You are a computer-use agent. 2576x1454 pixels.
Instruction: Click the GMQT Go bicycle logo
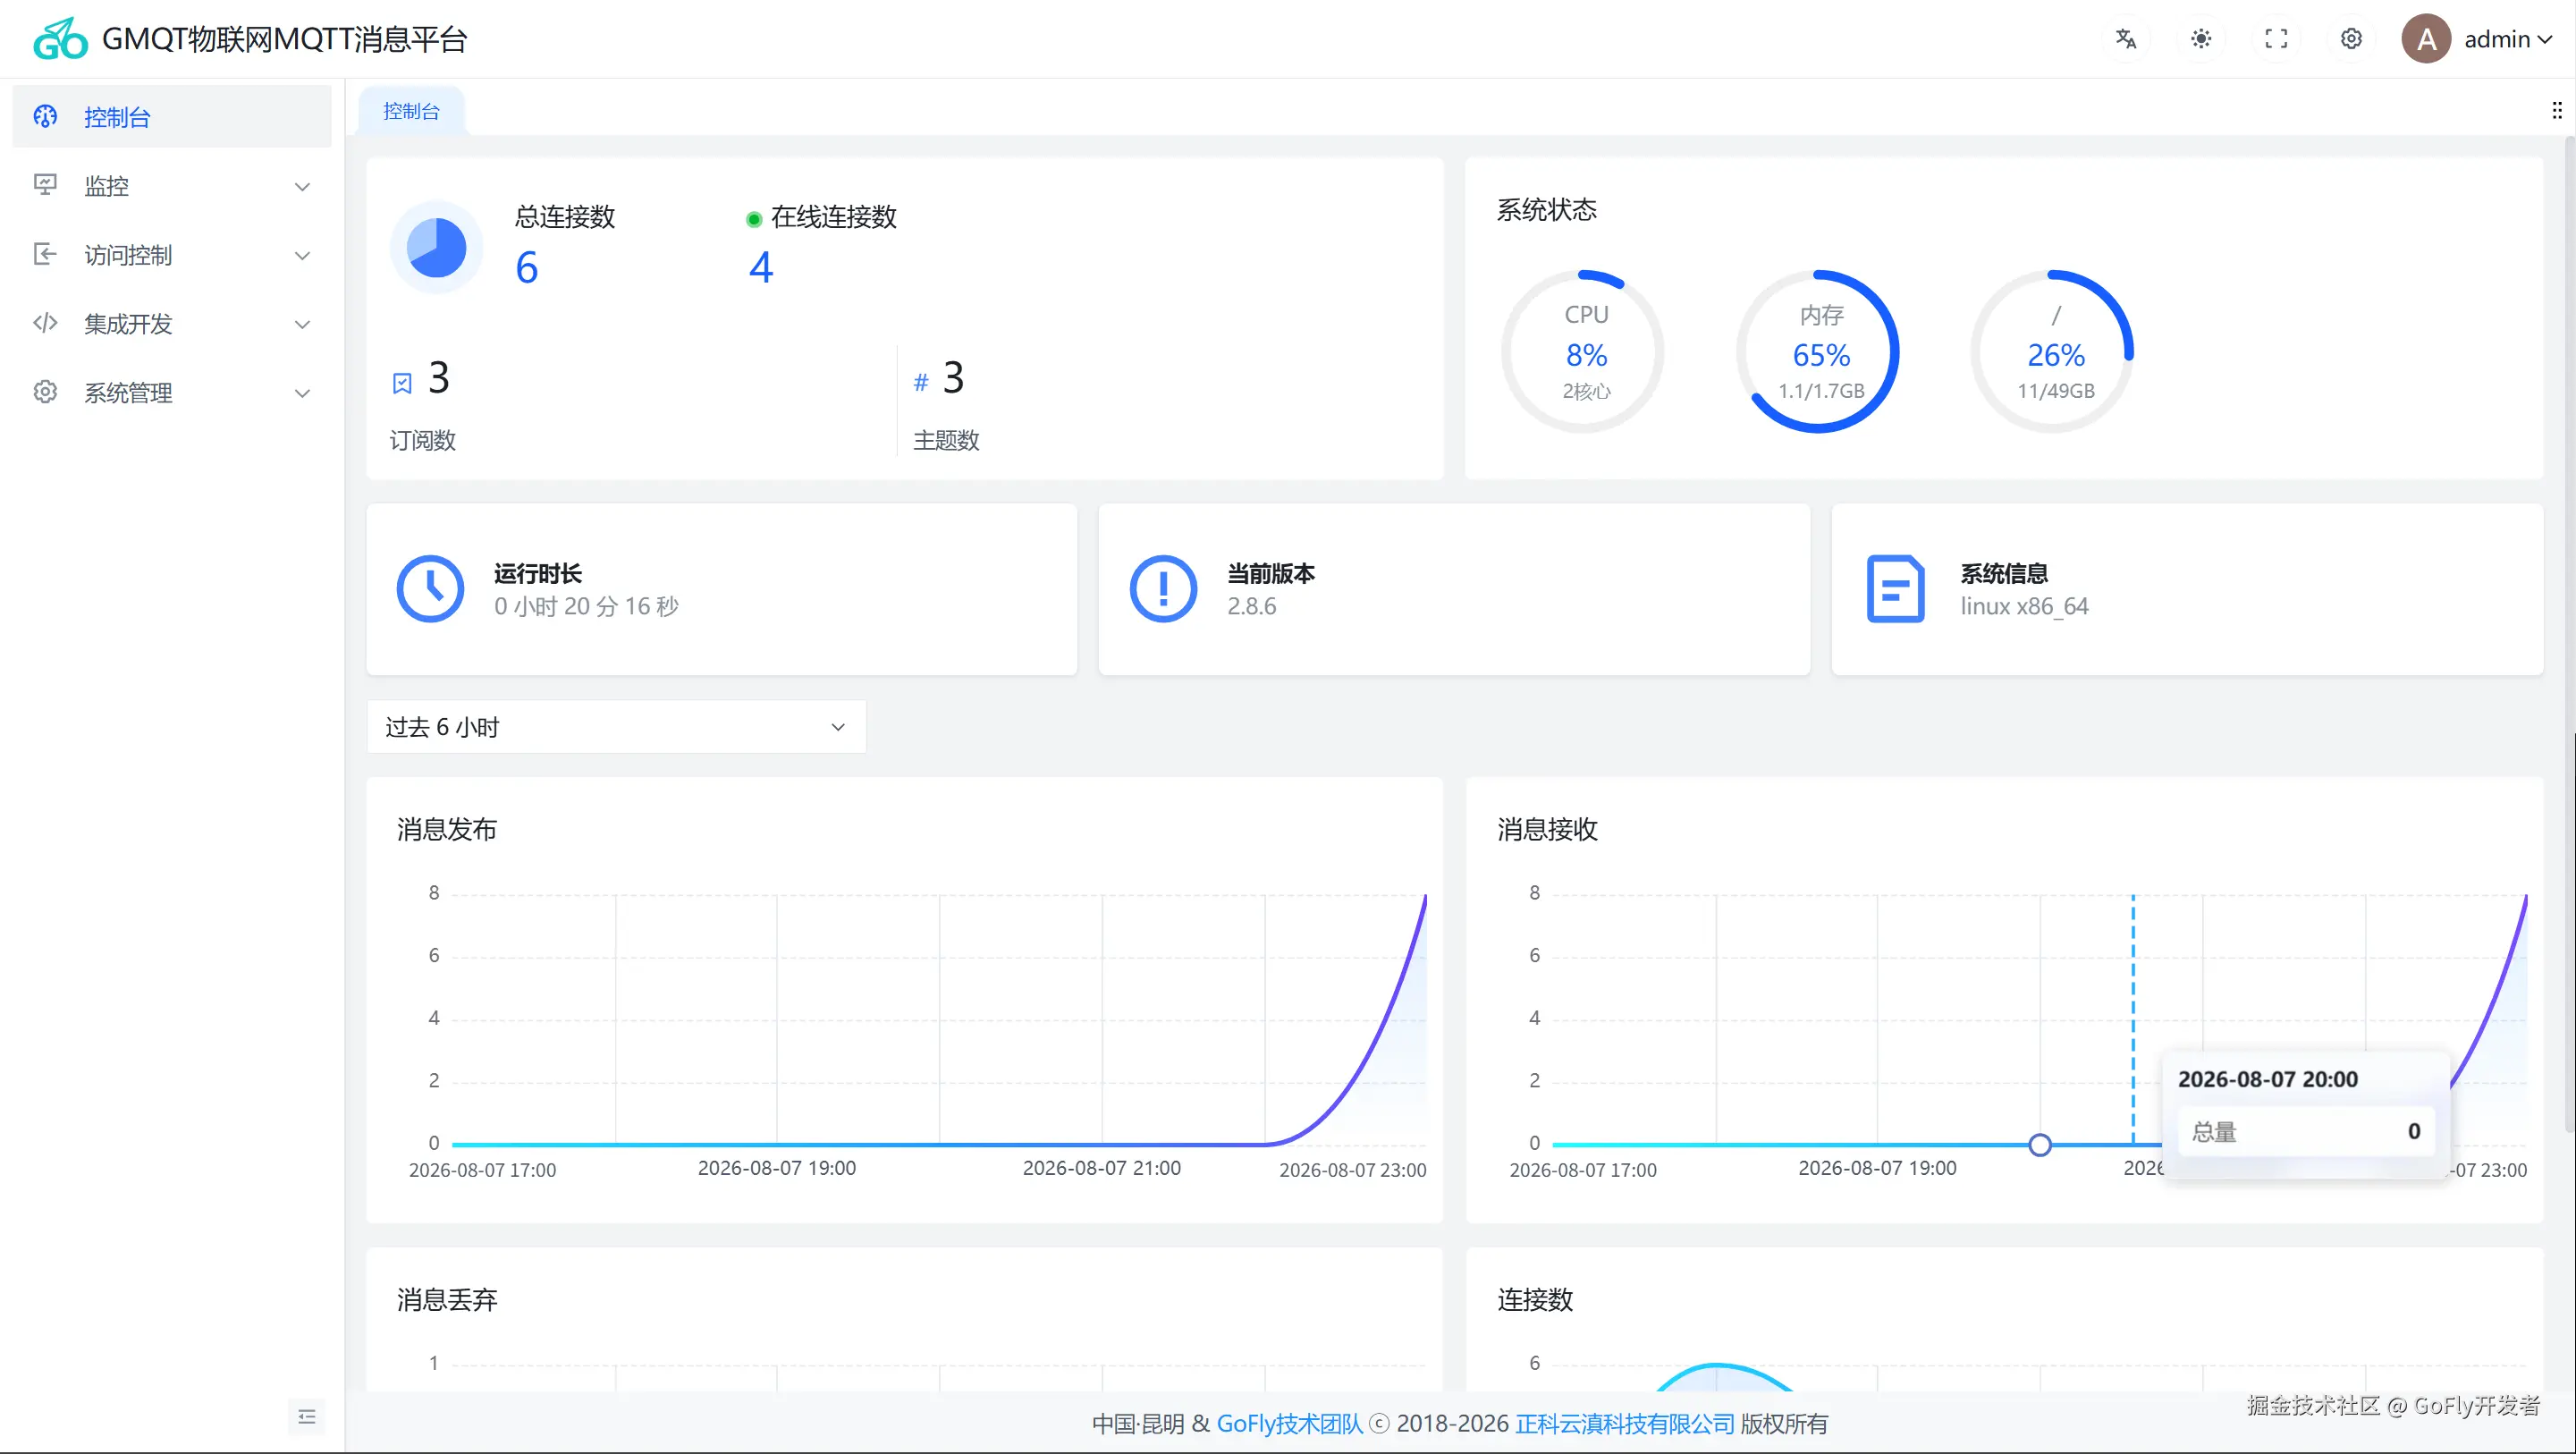point(60,39)
